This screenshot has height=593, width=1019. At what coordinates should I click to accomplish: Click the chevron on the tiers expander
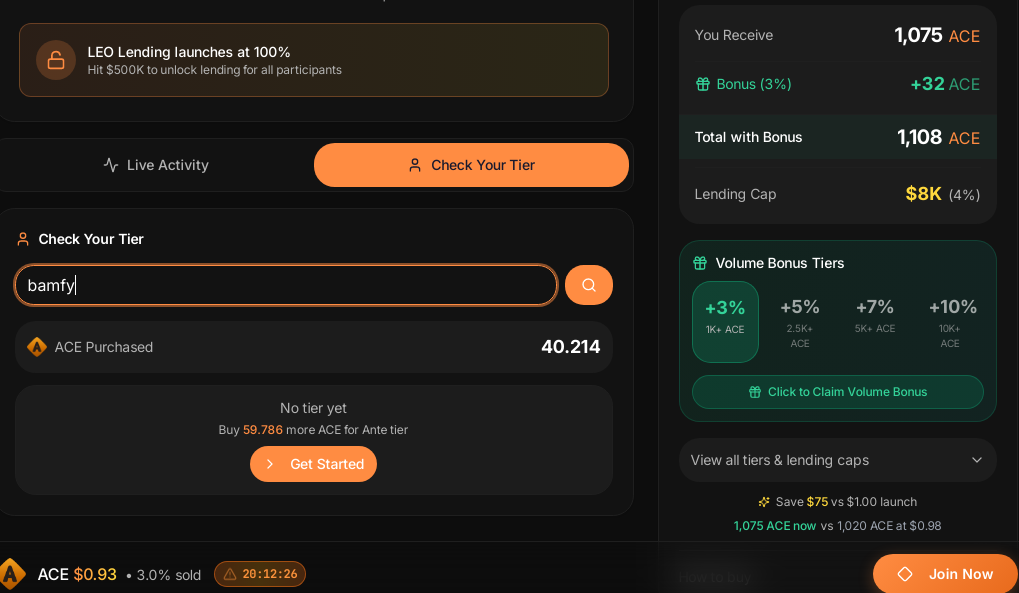tap(977, 460)
